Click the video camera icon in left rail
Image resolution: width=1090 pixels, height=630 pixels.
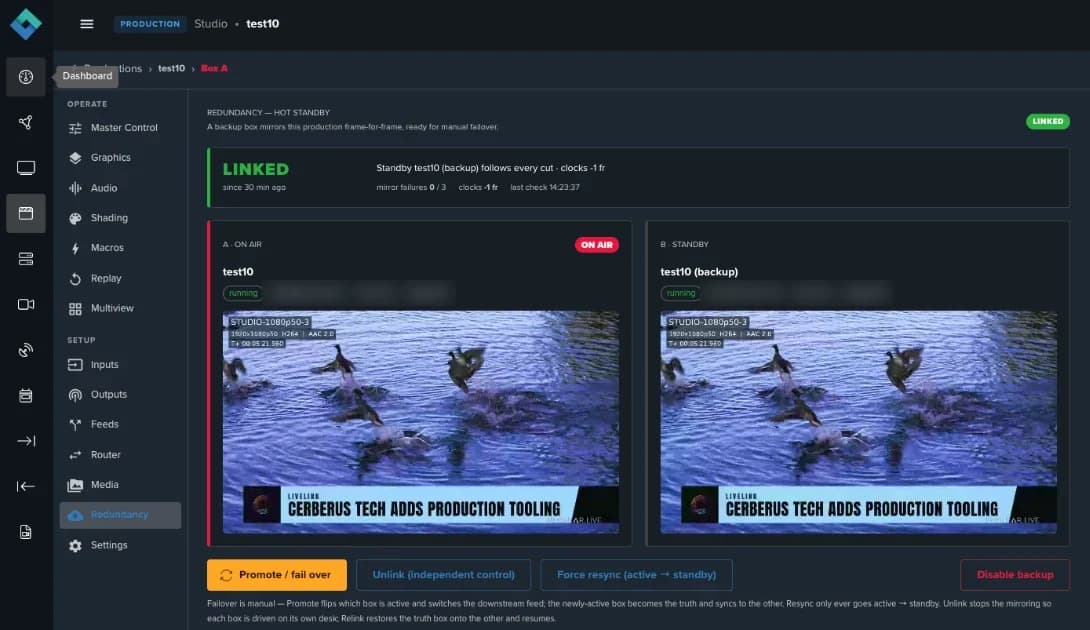pos(26,305)
